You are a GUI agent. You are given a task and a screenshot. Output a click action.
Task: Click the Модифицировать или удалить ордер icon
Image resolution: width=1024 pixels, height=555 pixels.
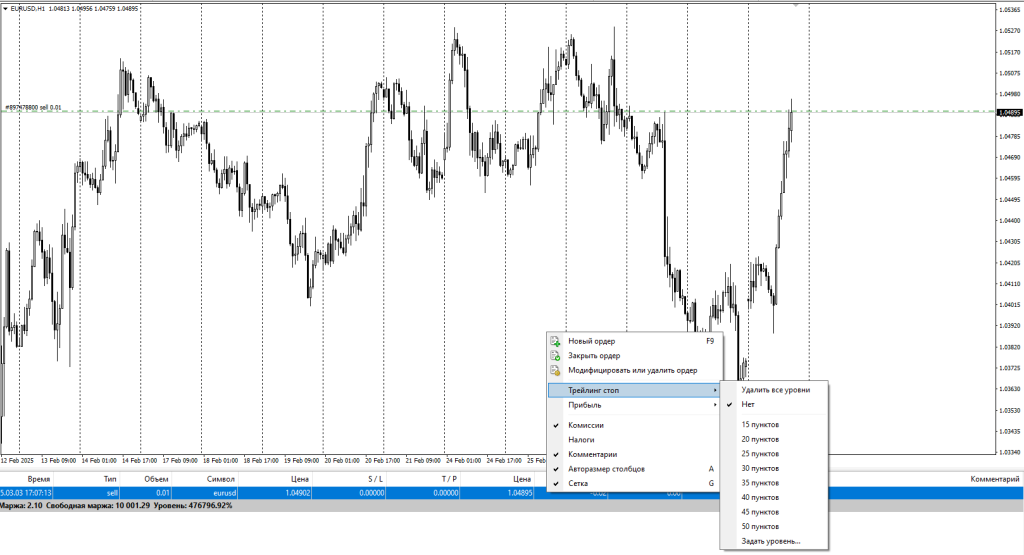pos(555,370)
